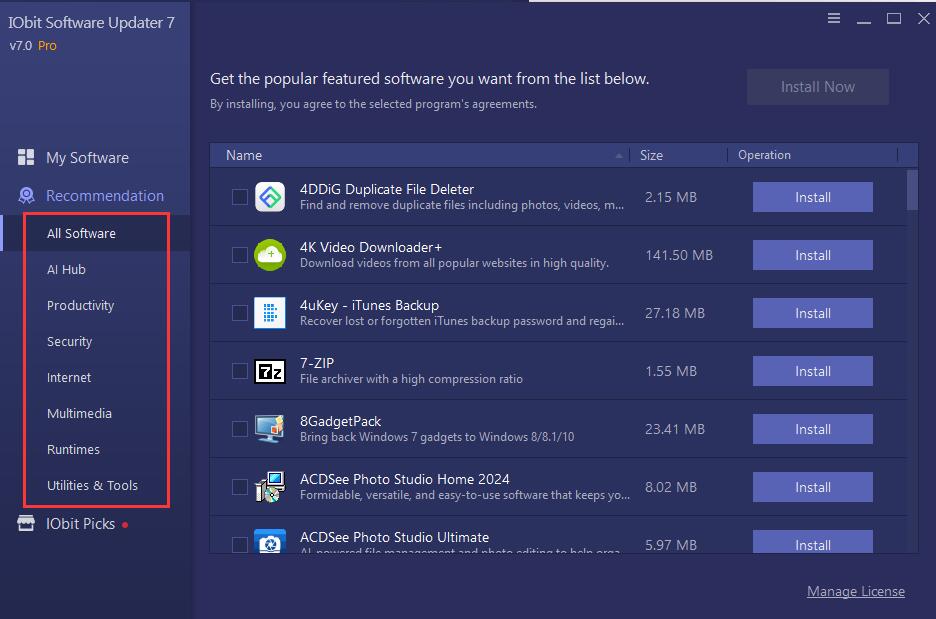Click the Install Now button
The width and height of the screenshot is (936, 619).
[817, 87]
